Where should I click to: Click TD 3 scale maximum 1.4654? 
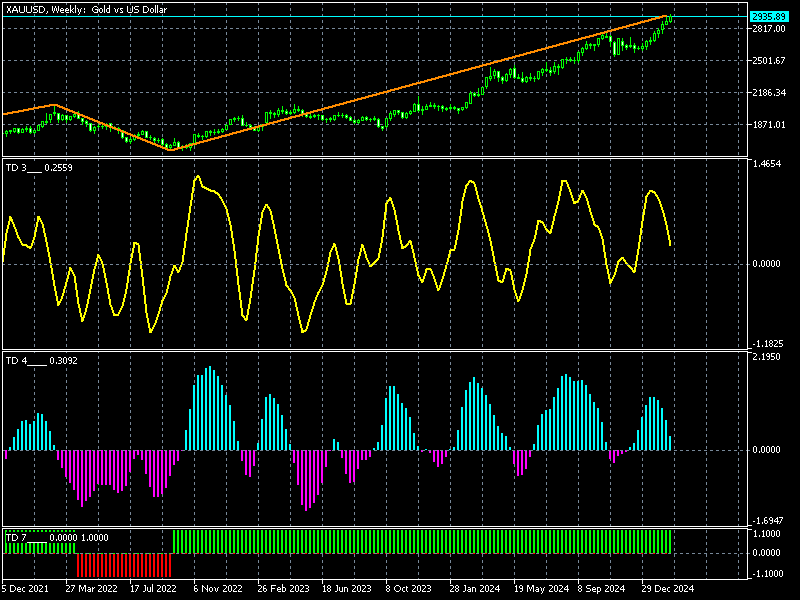(767, 164)
